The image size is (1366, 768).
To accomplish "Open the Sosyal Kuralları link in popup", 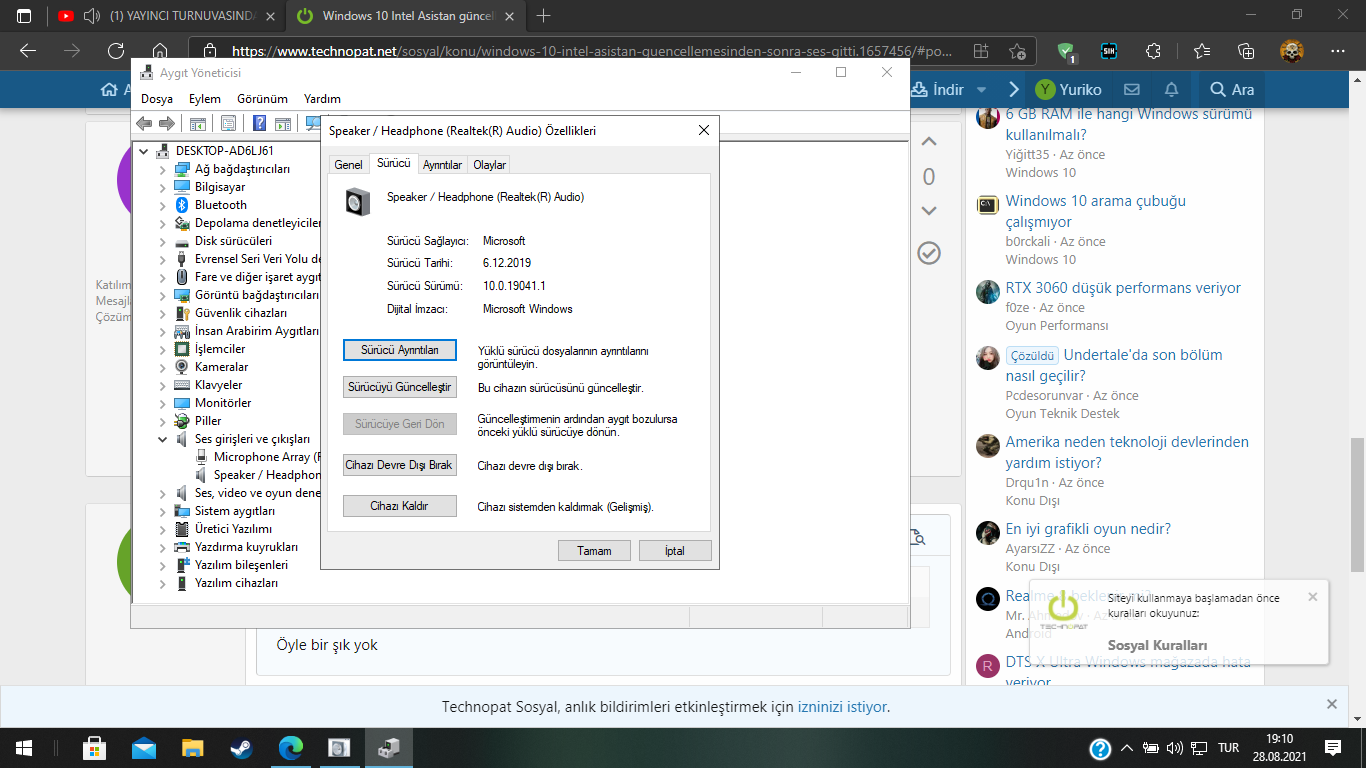I will click(x=1157, y=645).
